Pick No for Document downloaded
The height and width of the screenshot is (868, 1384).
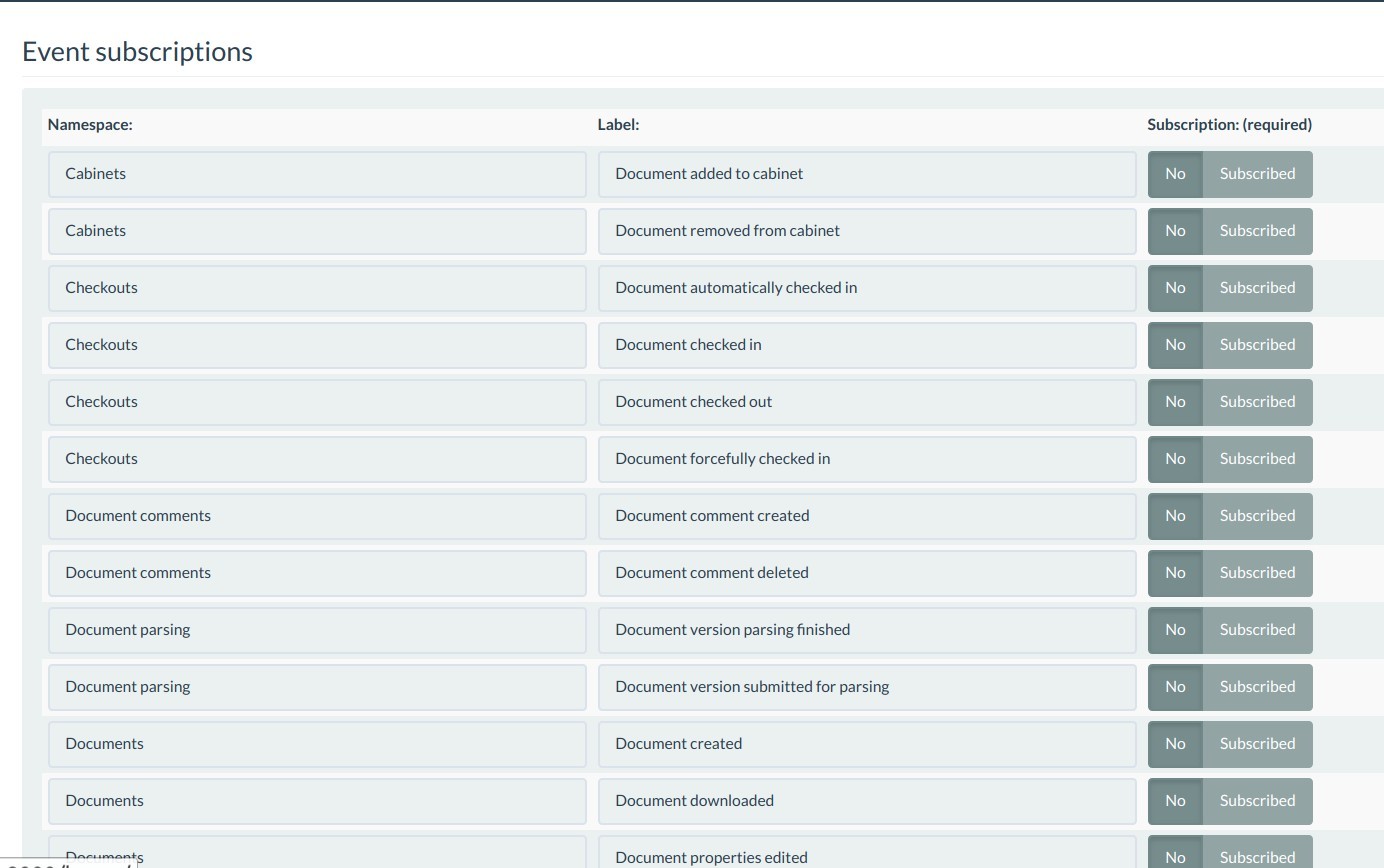[1175, 801]
